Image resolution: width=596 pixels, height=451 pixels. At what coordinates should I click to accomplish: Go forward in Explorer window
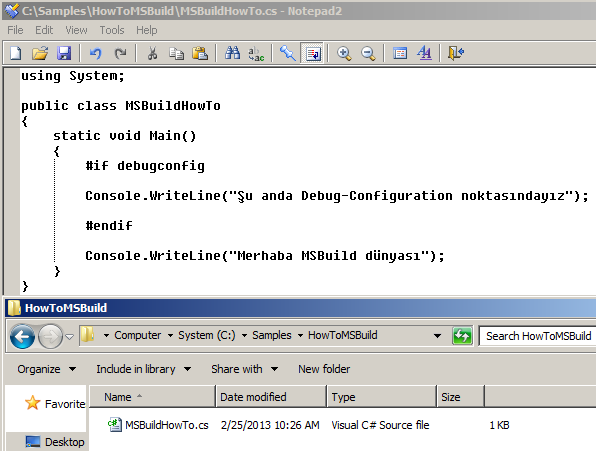pos(51,336)
